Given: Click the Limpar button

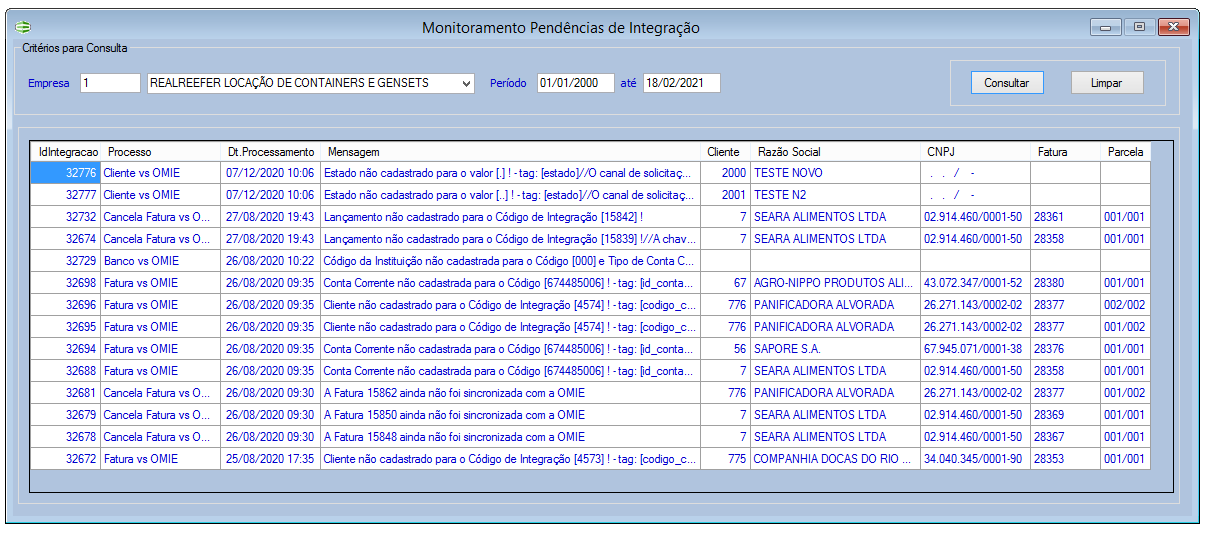Looking at the screenshot, I should (1107, 83).
